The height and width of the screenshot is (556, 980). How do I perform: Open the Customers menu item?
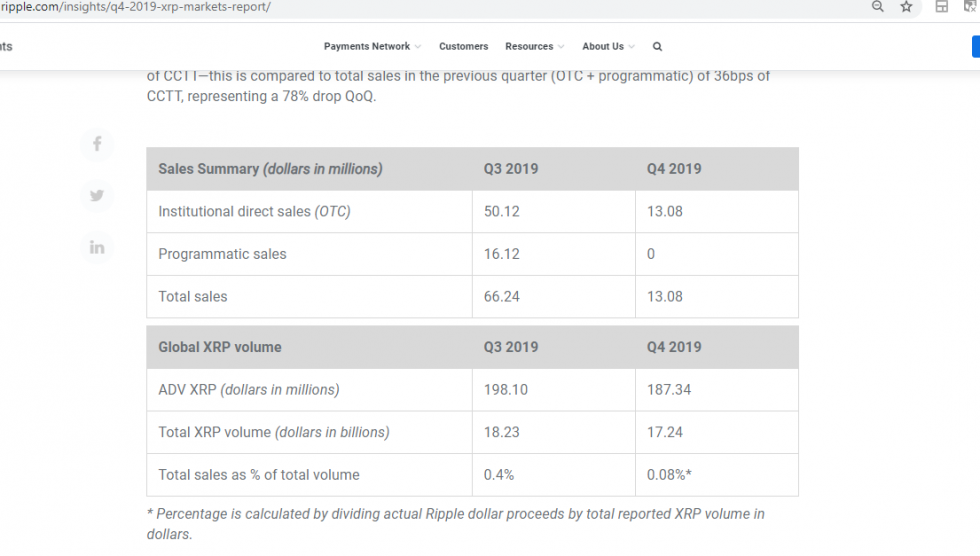[x=463, y=47]
